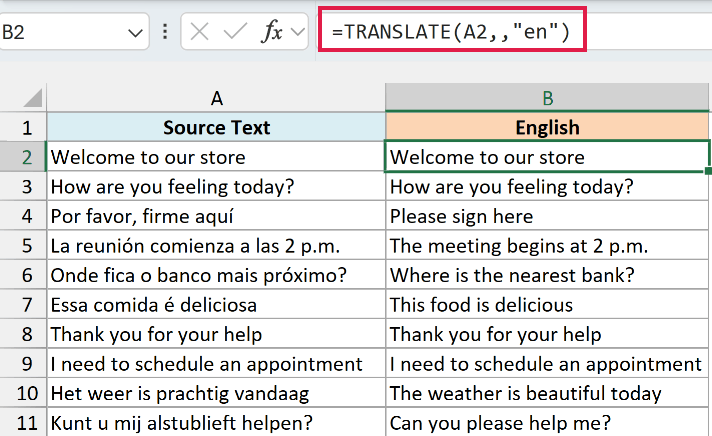Select cell 'Onde fica o banco mais próximo?'
This screenshot has height=436, width=712.
216,275
